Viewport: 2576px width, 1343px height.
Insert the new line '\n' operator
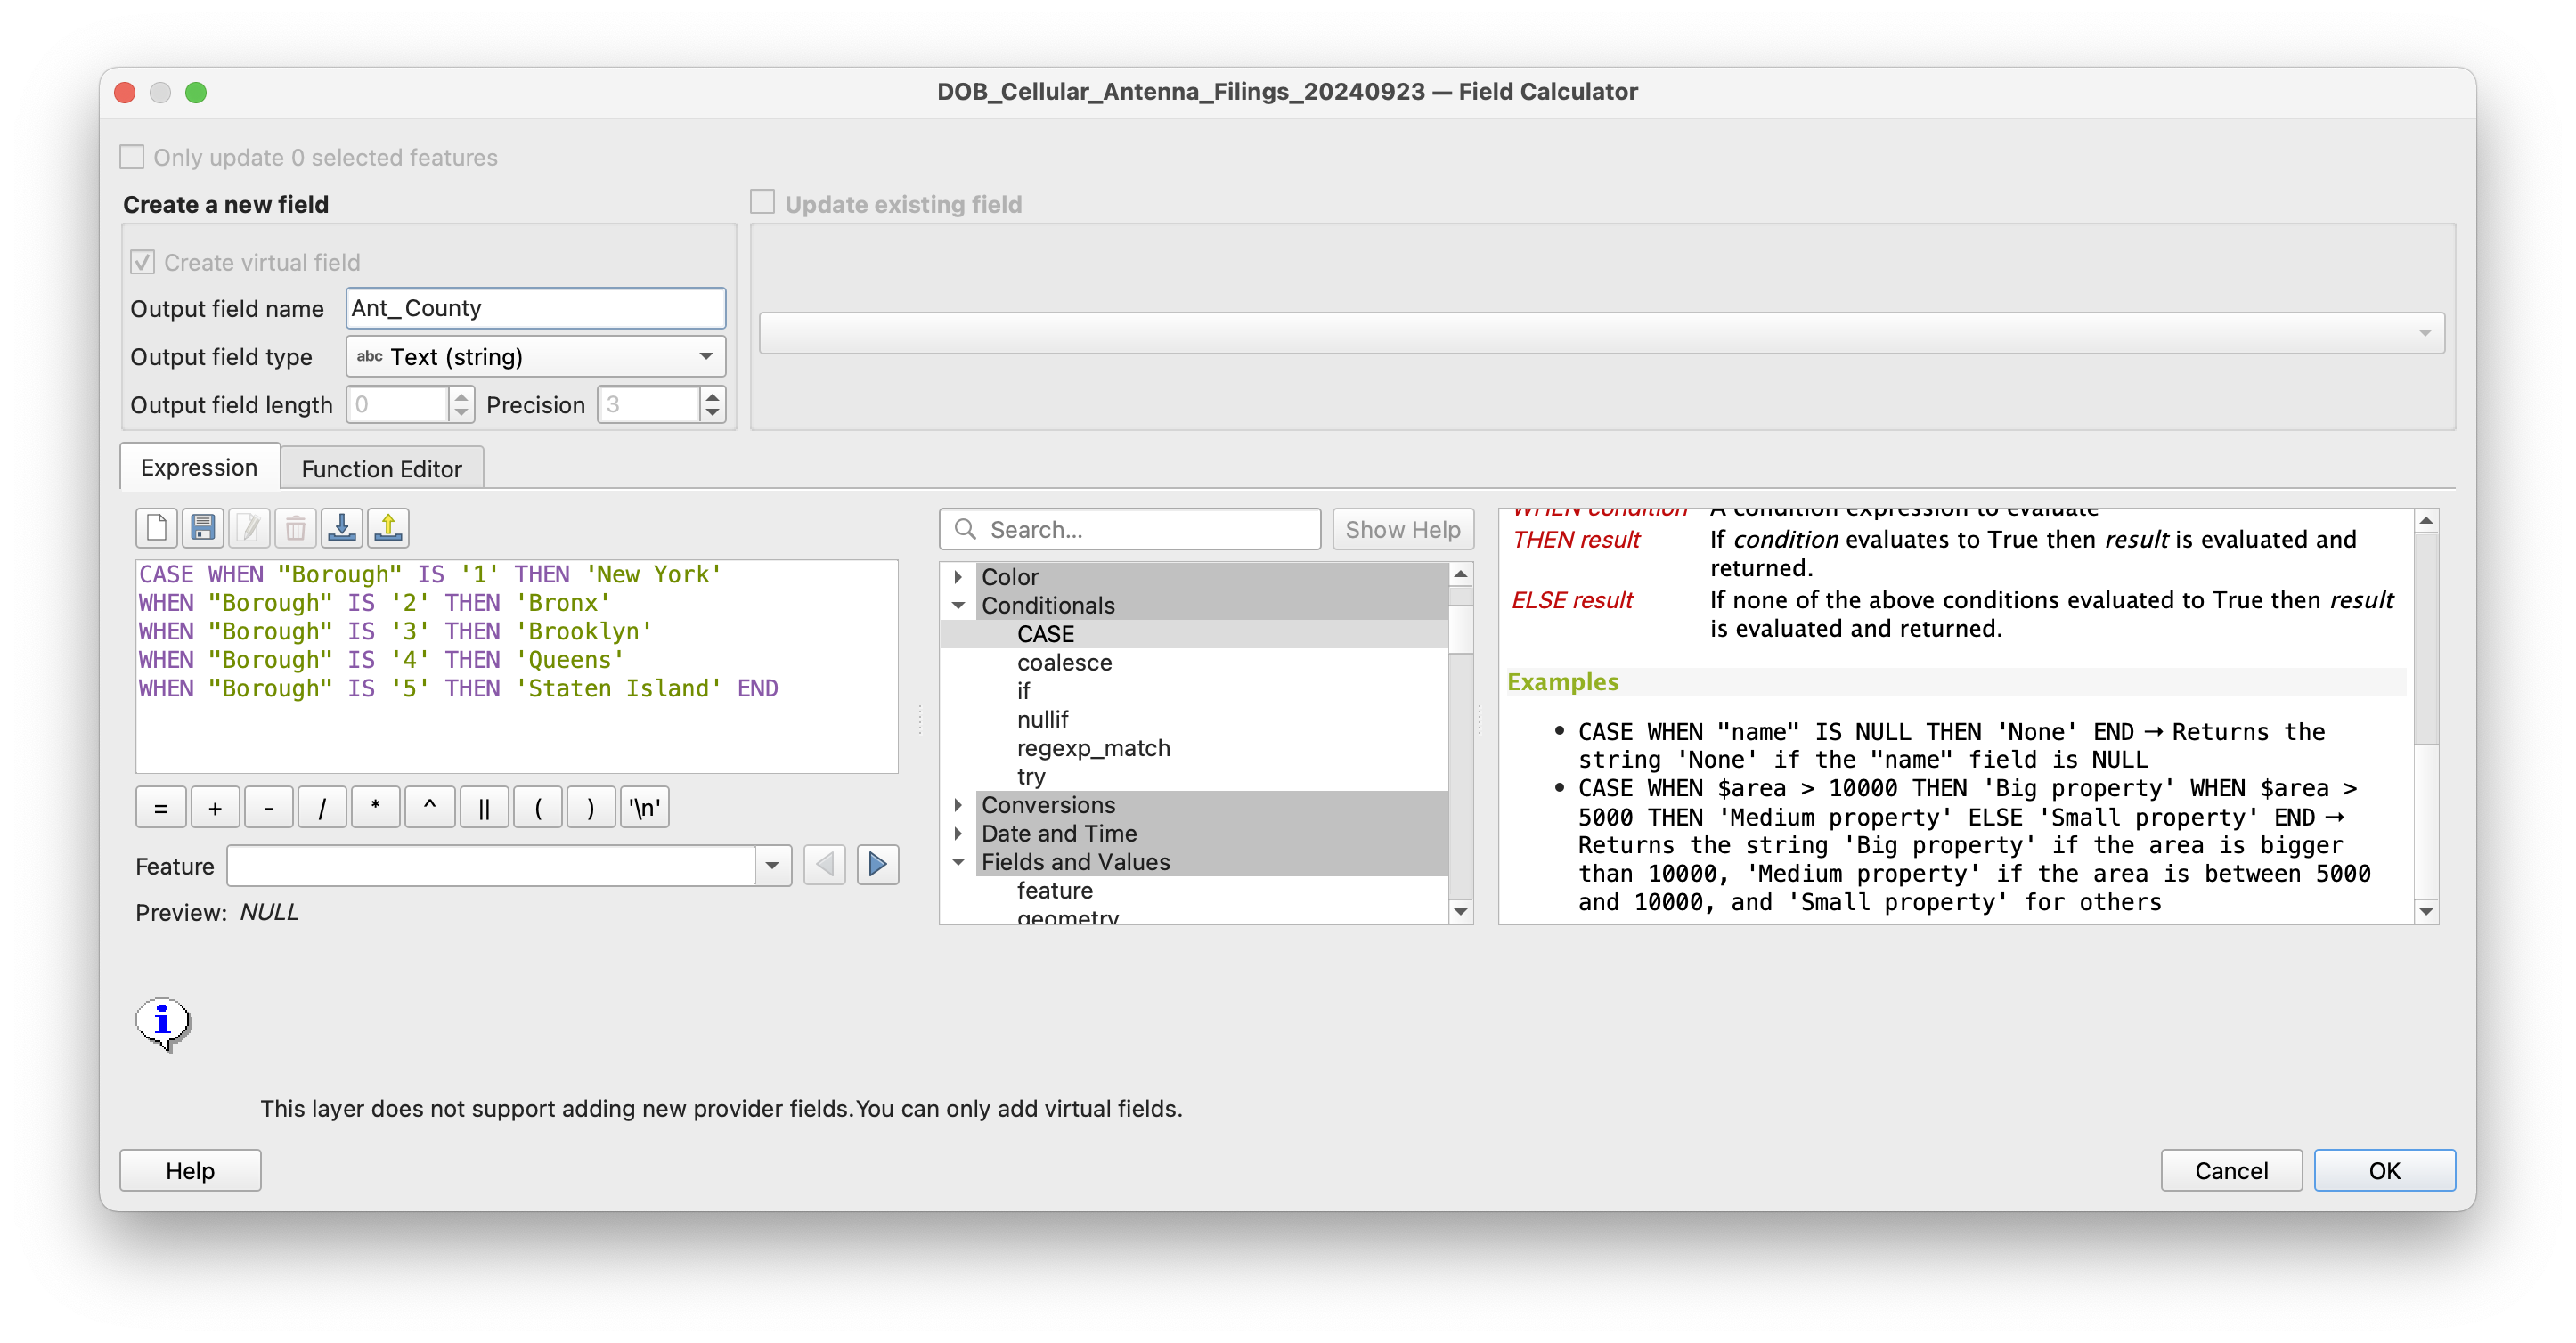(x=644, y=808)
